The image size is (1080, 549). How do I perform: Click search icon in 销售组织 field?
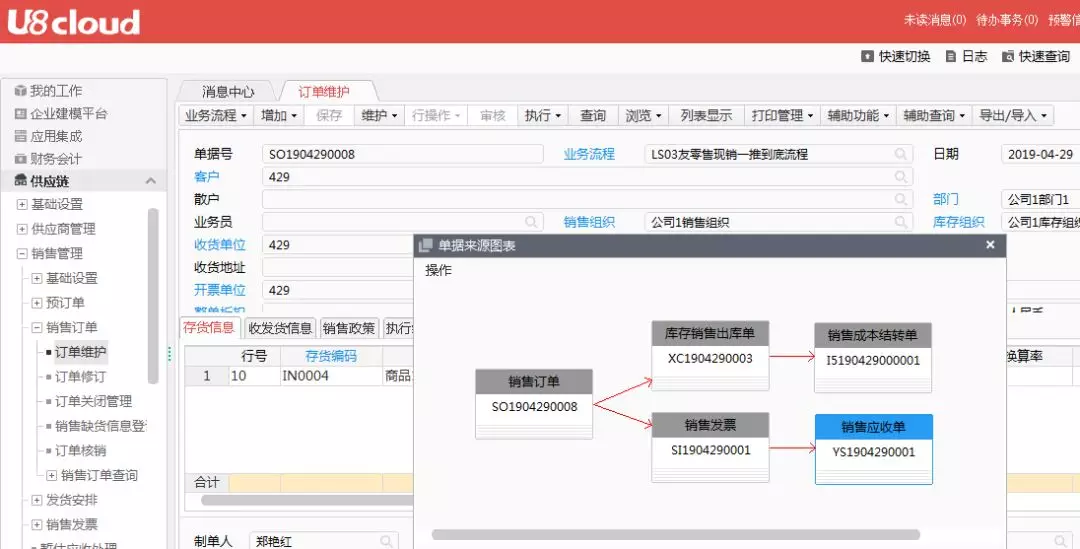pyautogui.click(x=900, y=222)
